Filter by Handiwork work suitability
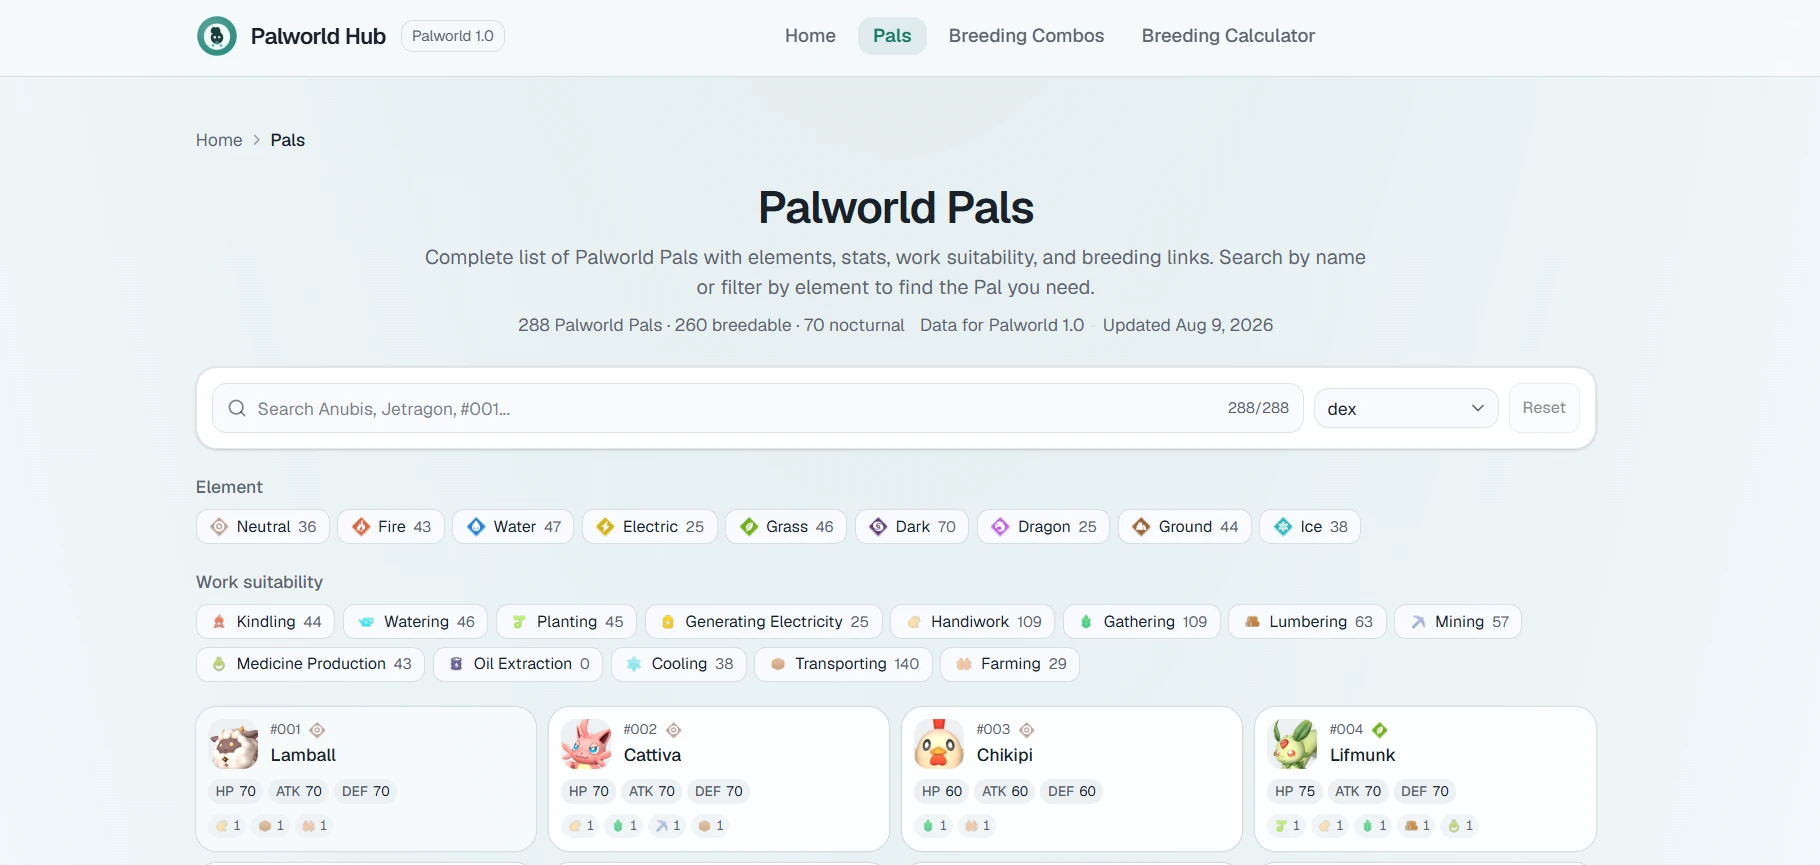Viewport: 1820px width, 865px height. (x=973, y=622)
